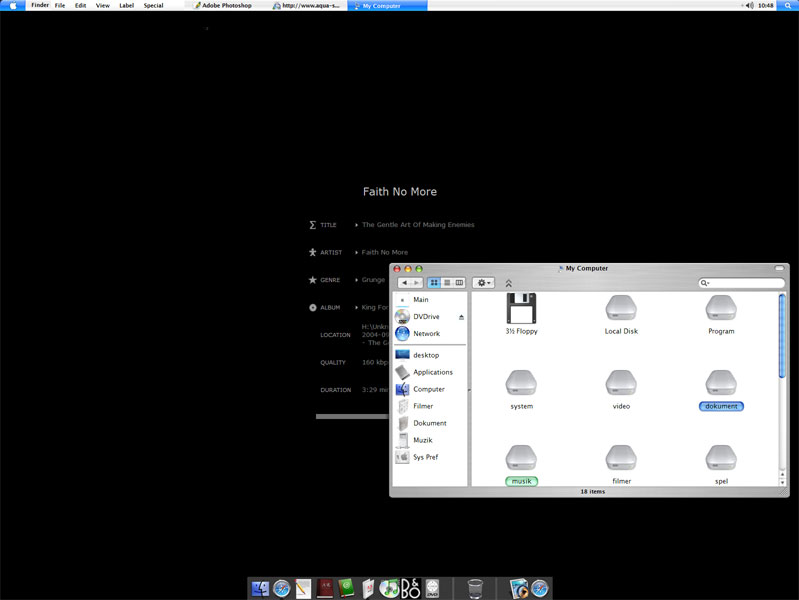799x600 pixels.
Task: Open the Preview photo dock icon
Action: (519, 588)
